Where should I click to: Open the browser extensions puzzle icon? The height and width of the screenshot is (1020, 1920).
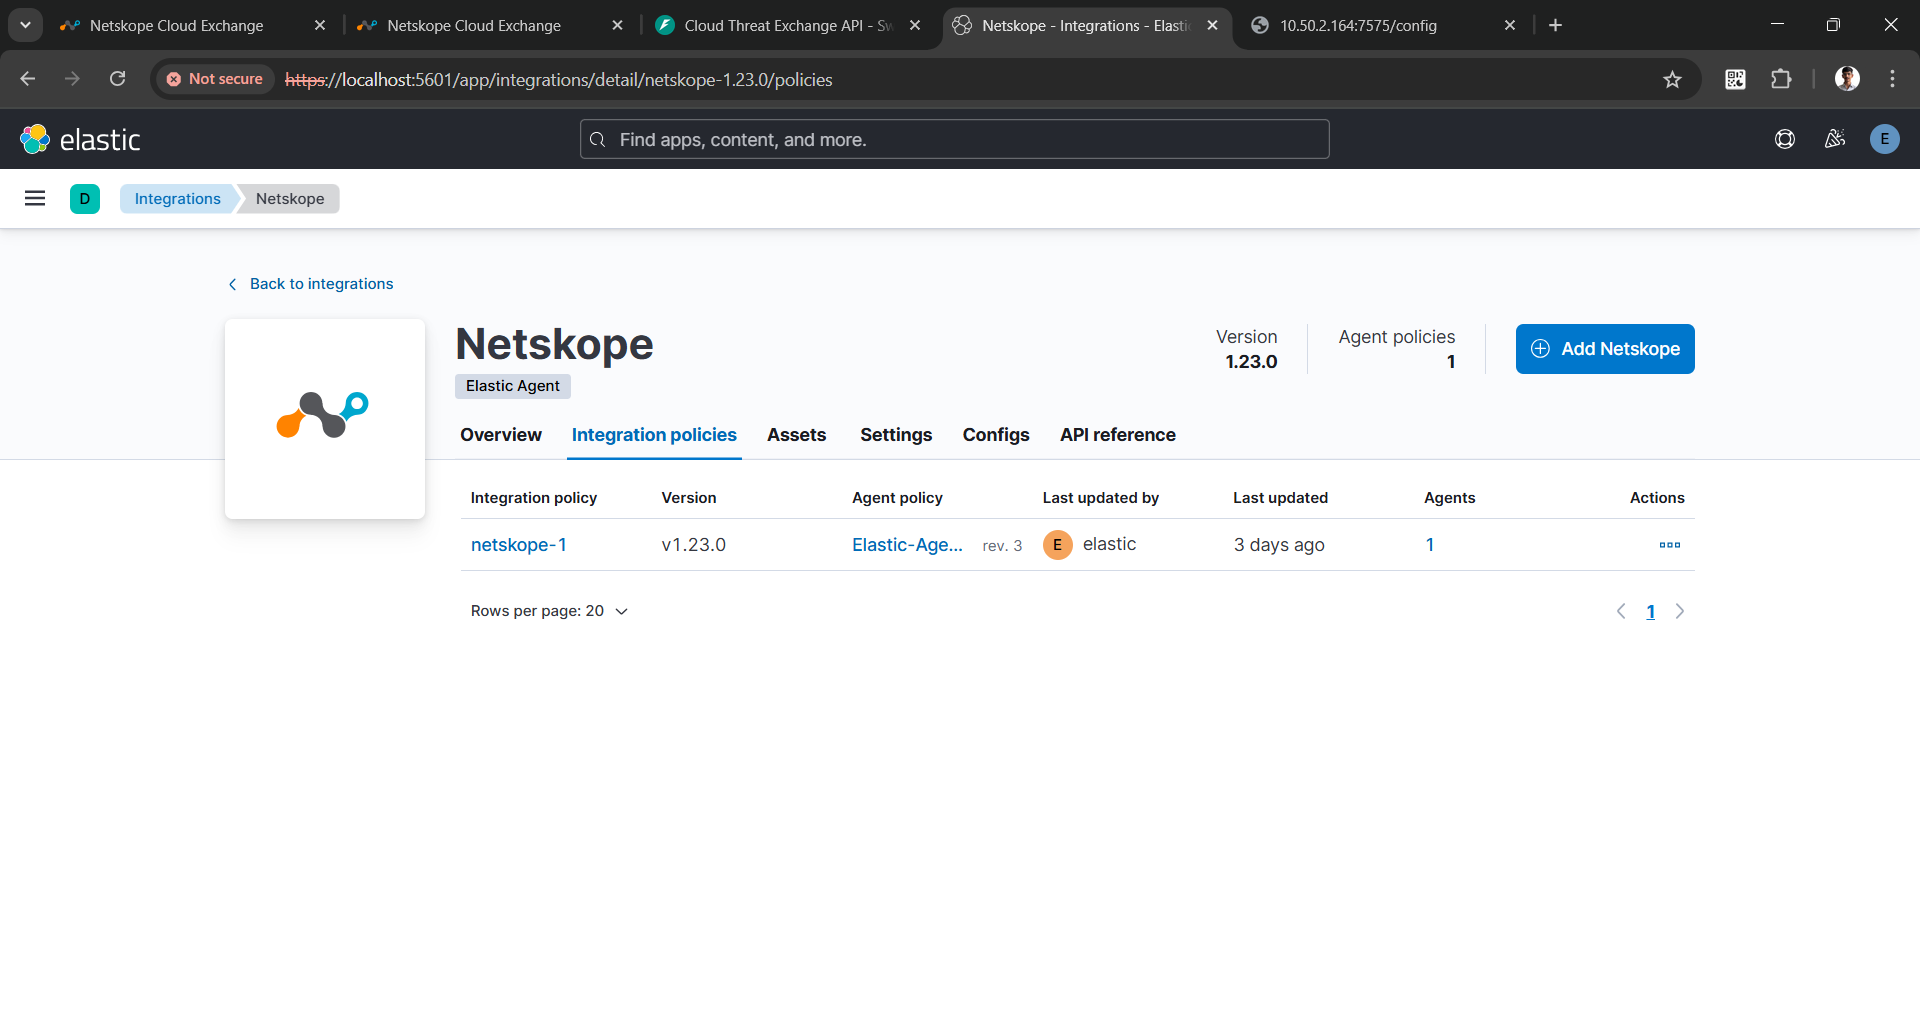(1781, 79)
